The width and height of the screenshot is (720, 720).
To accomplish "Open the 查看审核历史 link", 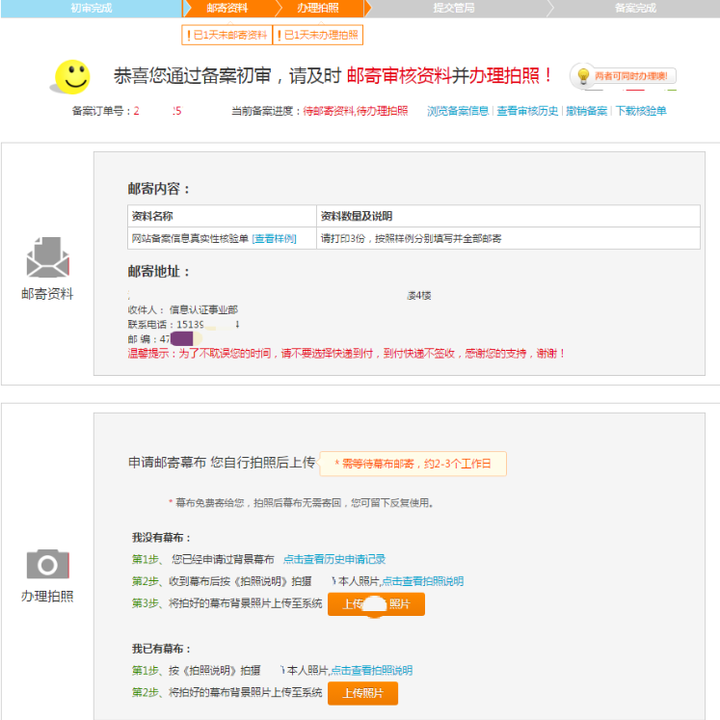I will pyautogui.click(x=527, y=111).
